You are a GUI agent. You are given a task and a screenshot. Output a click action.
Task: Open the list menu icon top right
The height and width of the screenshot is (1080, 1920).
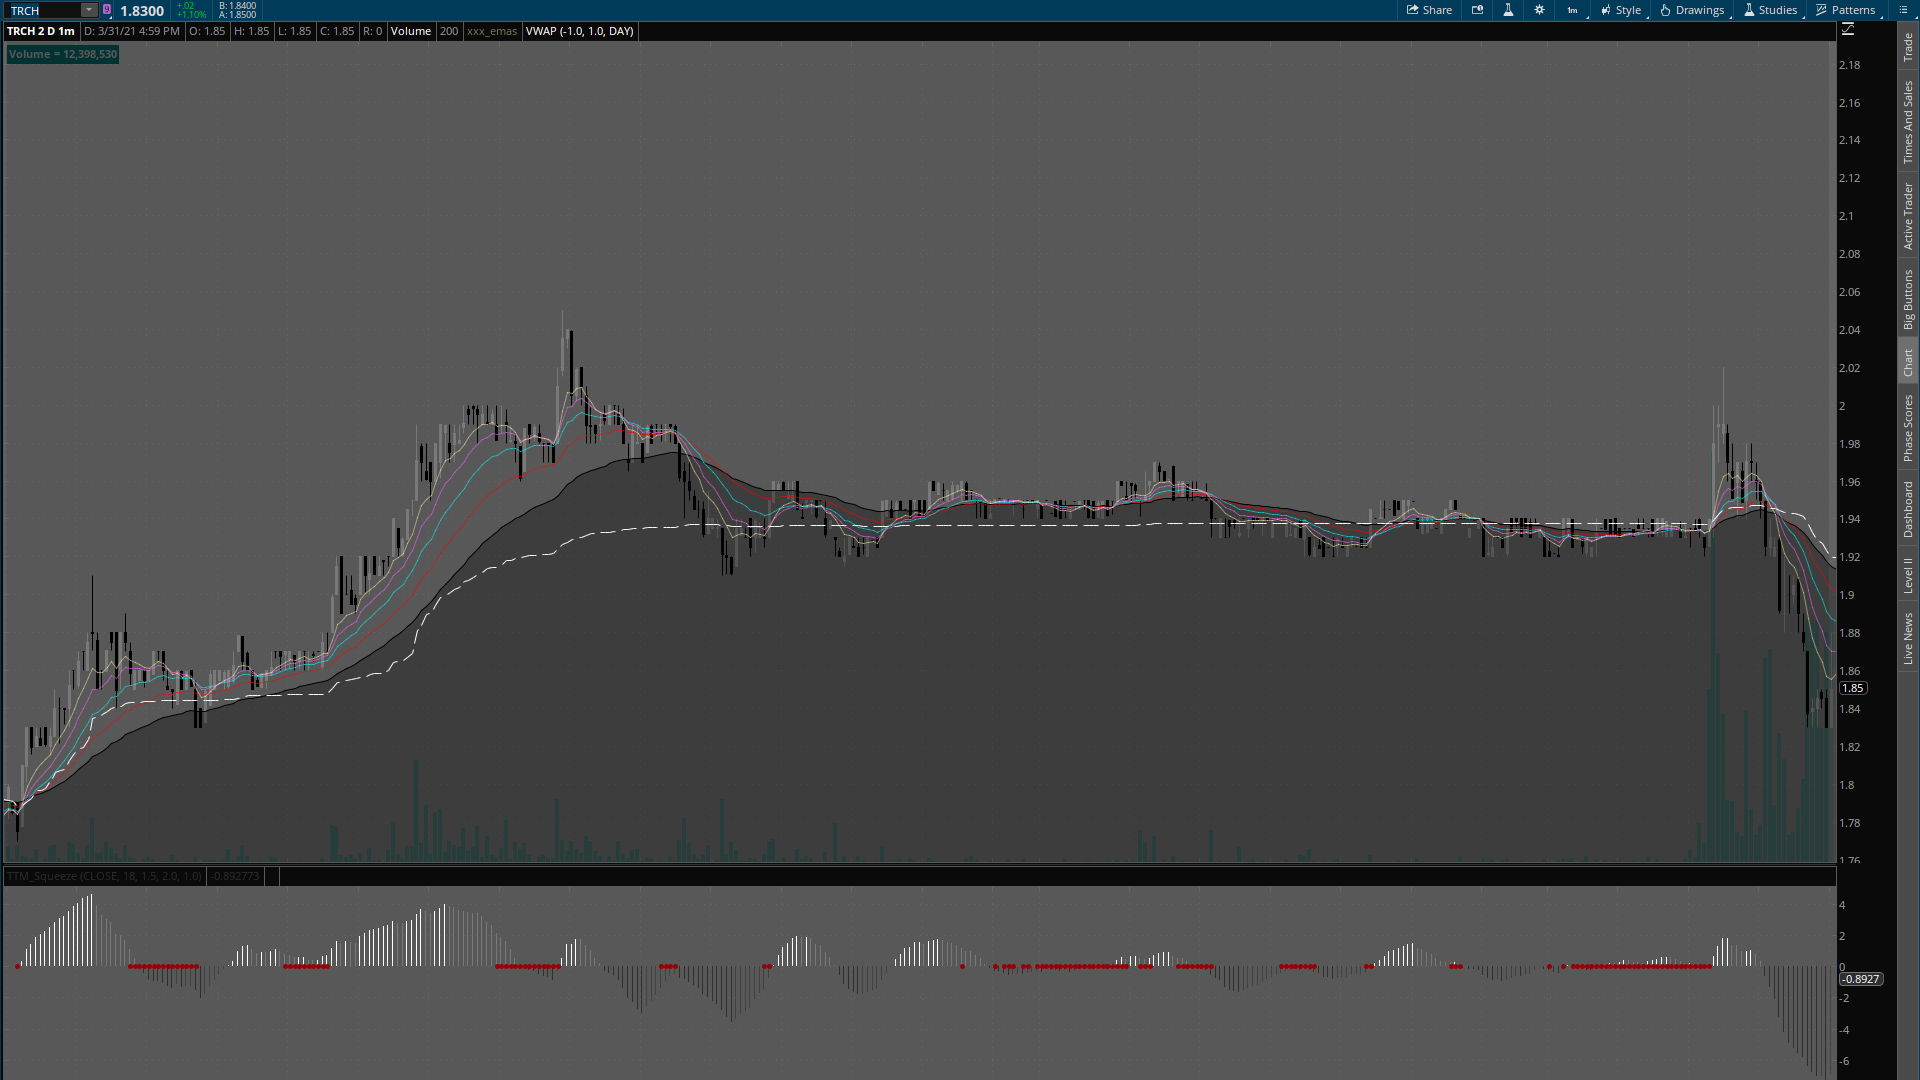[x=1903, y=10]
